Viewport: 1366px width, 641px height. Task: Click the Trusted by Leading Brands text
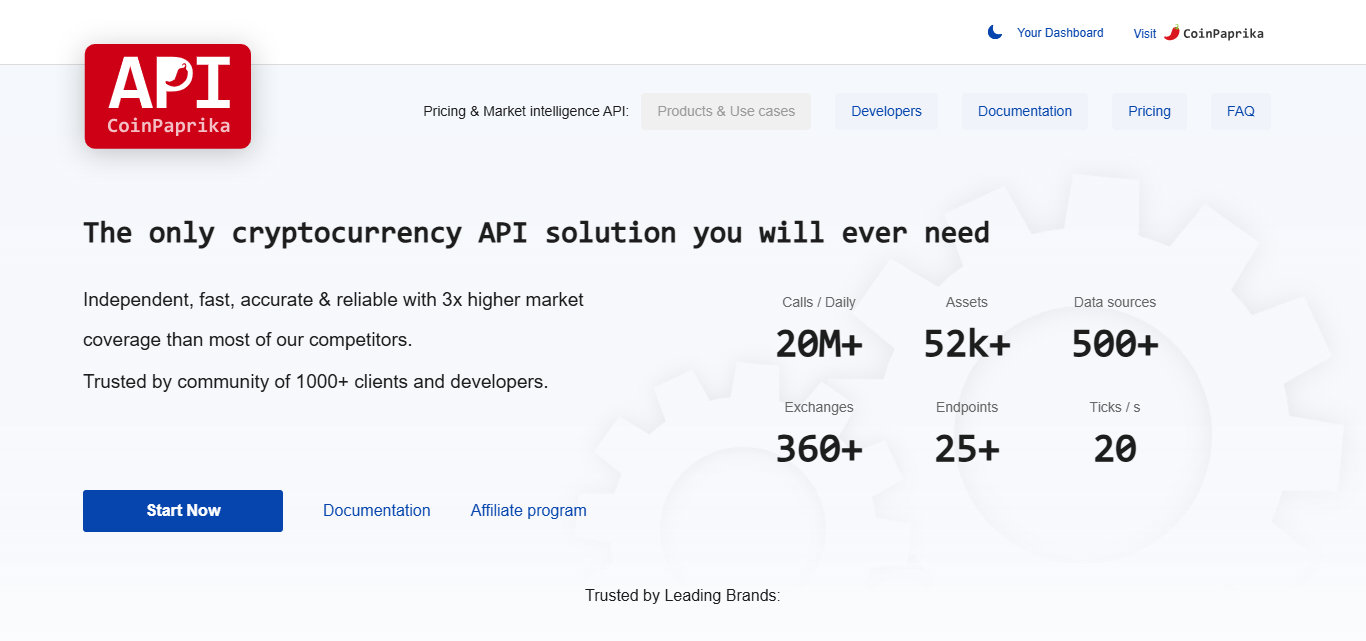(683, 596)
